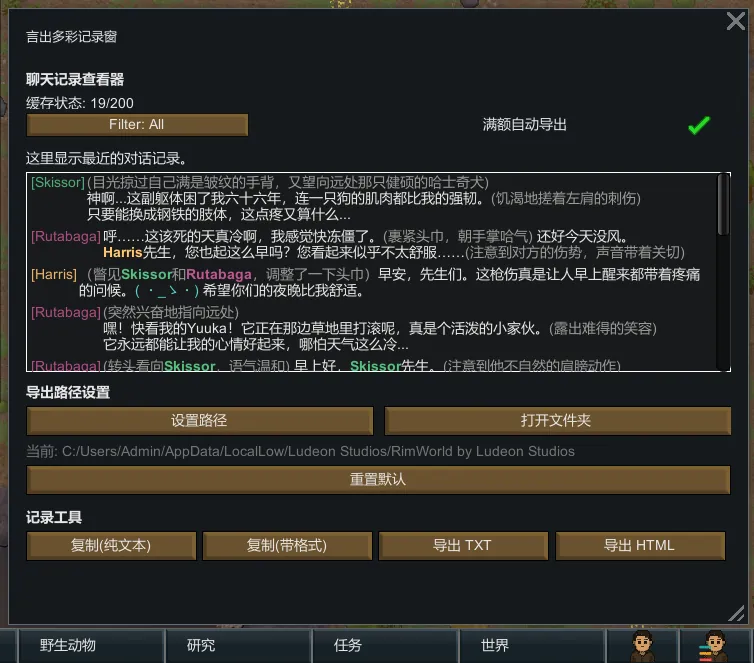This screenshot has height=663, width=754.
Task: Copy log using 复制(纯文本)
Action: 111,545
